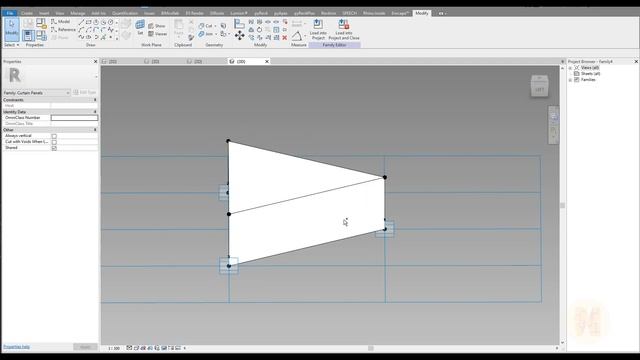This screenshot has height=360, width=640.
Task: Open the Select panel dropdown
Action: click(12, 45)
